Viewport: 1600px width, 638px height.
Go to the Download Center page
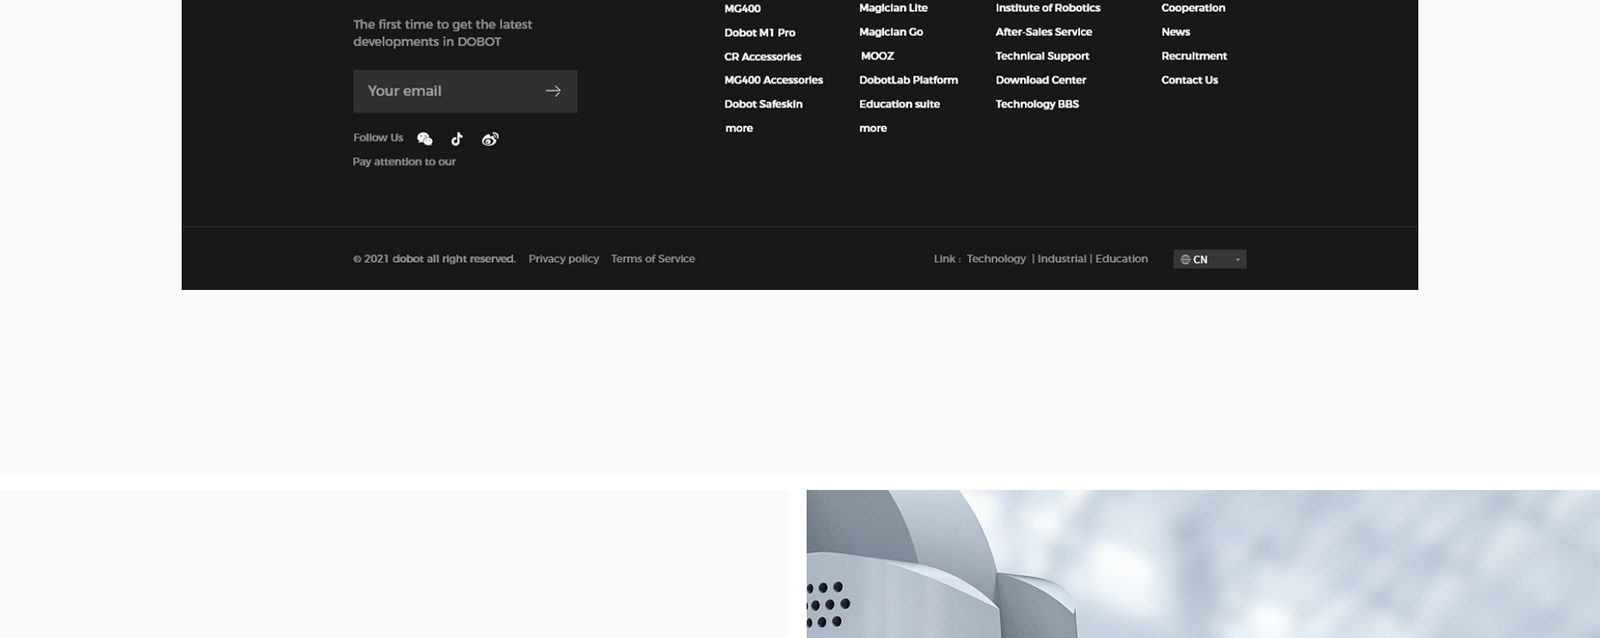coord(1040,80)
